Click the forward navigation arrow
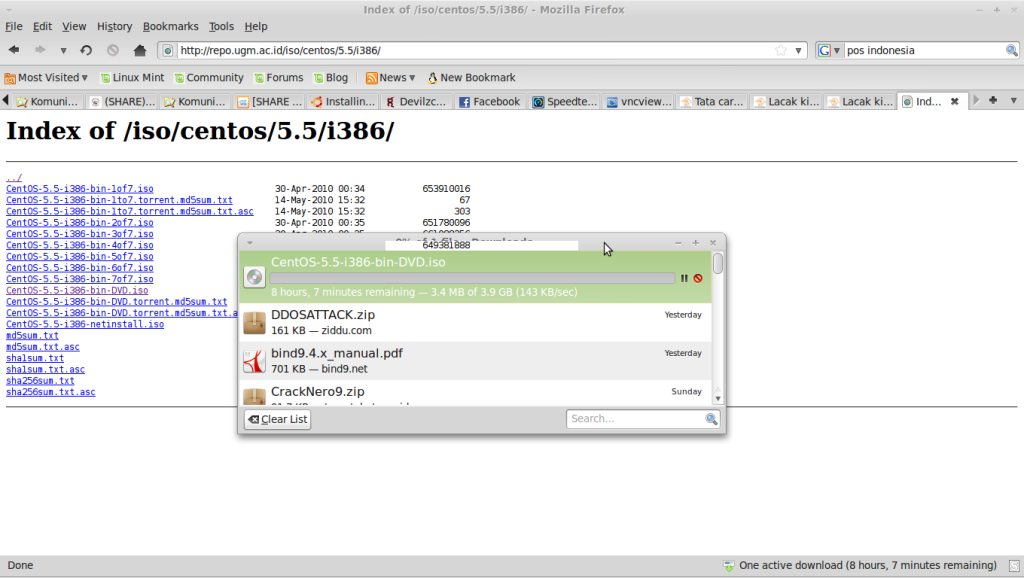Image resolution: width=1024 pixels, height=578 pixels. click(40, 50)
